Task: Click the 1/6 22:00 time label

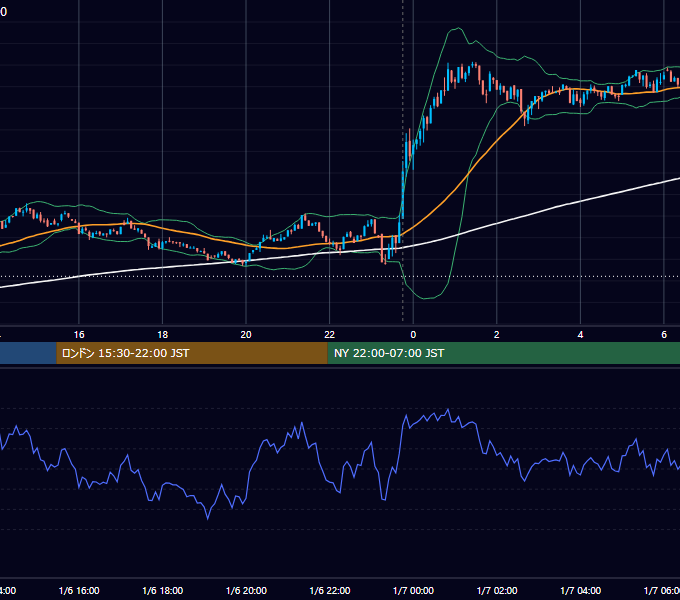Action: tap(330, 590)
